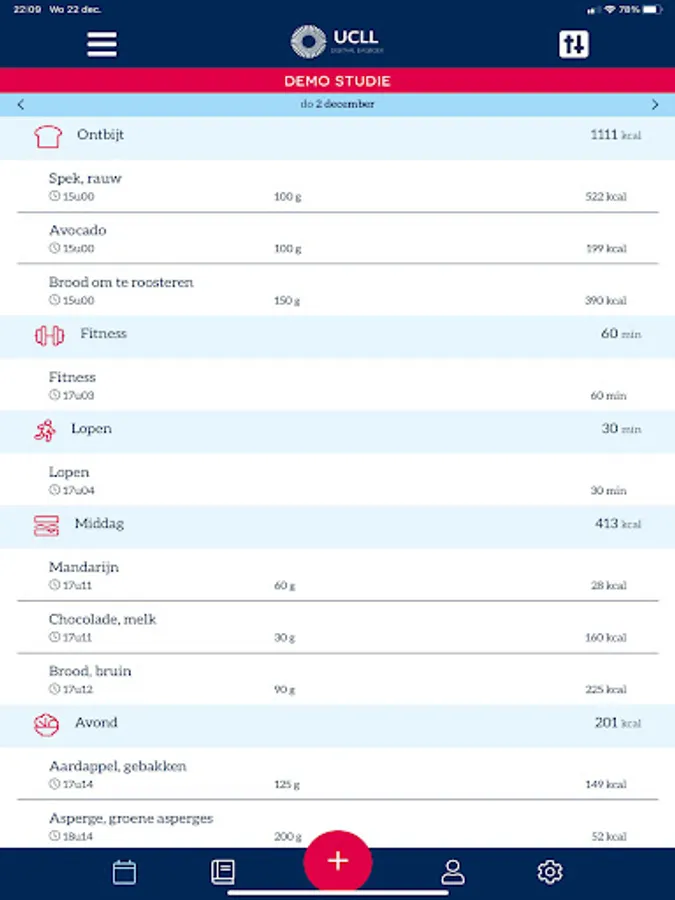Collapse the Avond meal section
Viewport: 675px width, 900px height.
(x=337, y=723)
